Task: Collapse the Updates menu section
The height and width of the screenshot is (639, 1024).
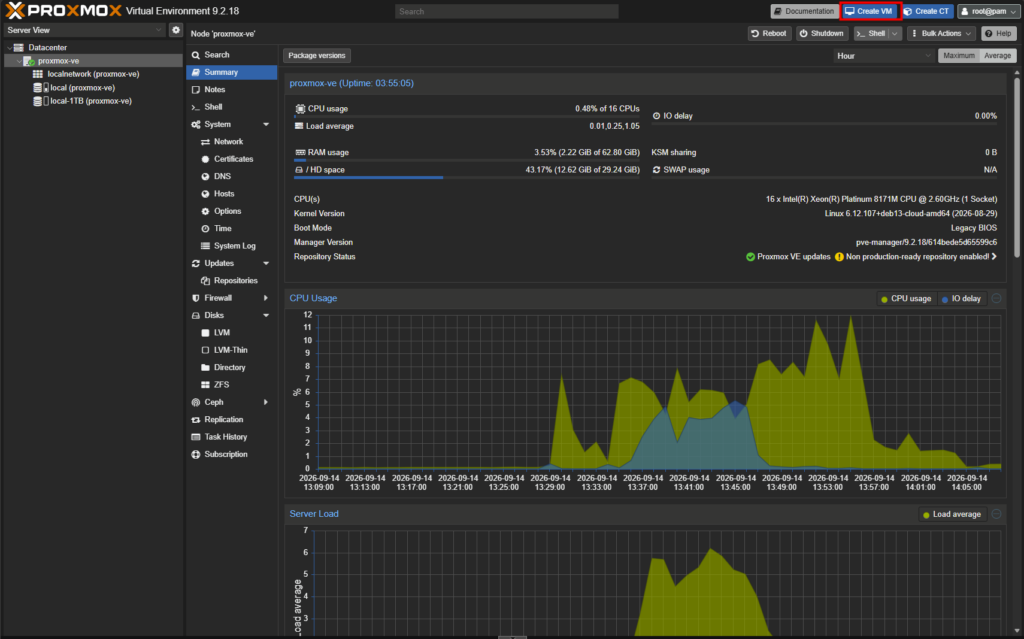Action: point(266,264)
